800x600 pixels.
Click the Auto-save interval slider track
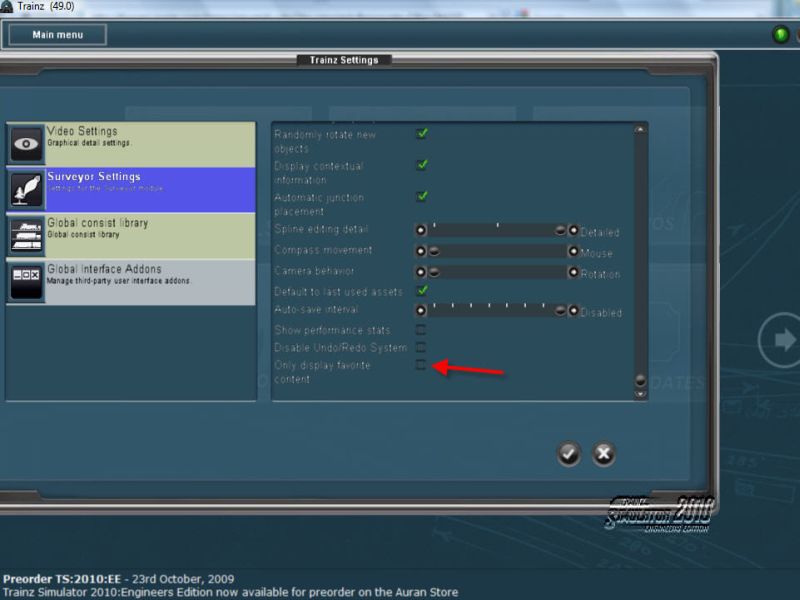pyautogui.click(x=497, y=310)
